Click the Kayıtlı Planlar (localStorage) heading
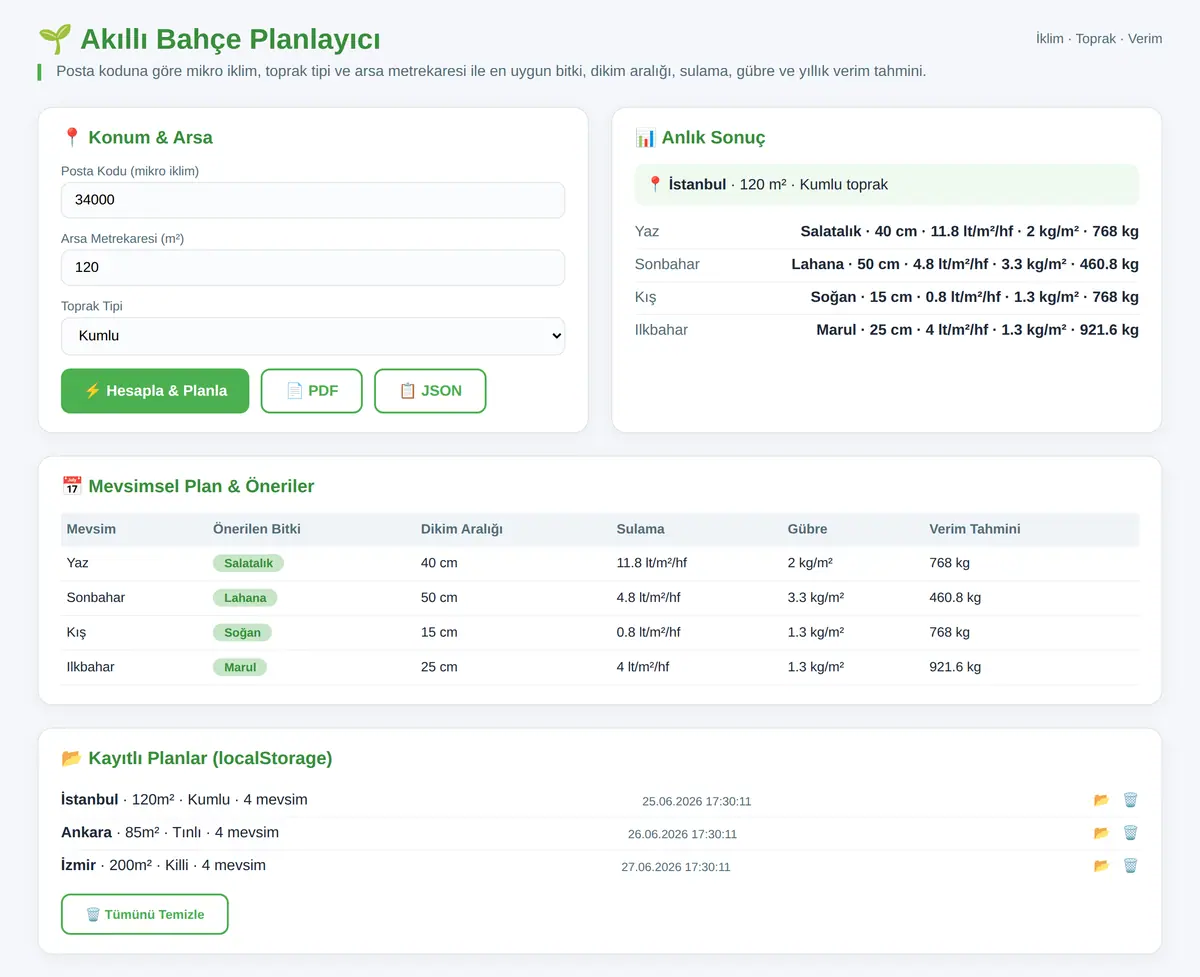The height and width of the screenshot is (977, 1200). tap(197, 758)
